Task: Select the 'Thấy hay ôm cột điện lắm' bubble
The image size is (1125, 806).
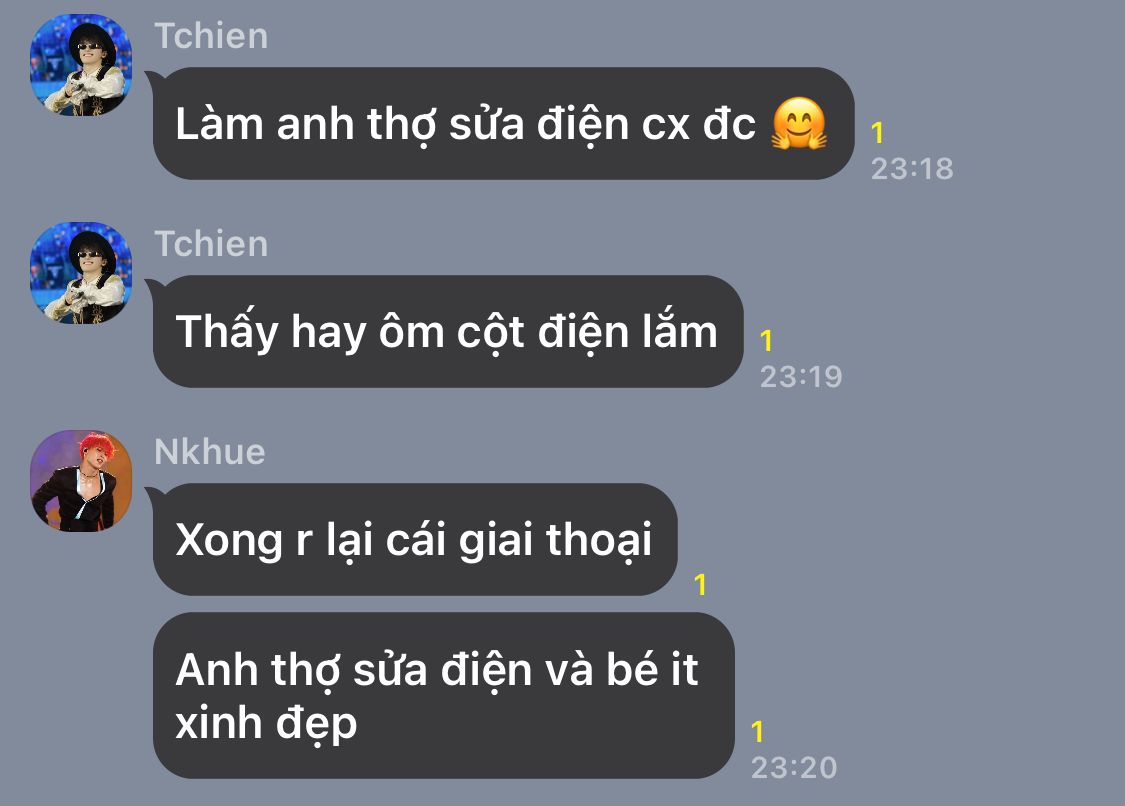Action: tap(448, 332)
